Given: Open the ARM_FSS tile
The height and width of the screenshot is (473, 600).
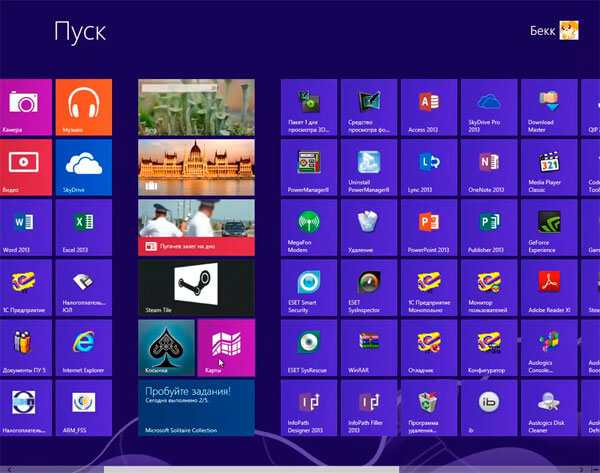Looking at the screenshot, I should (x=84, y=408).
